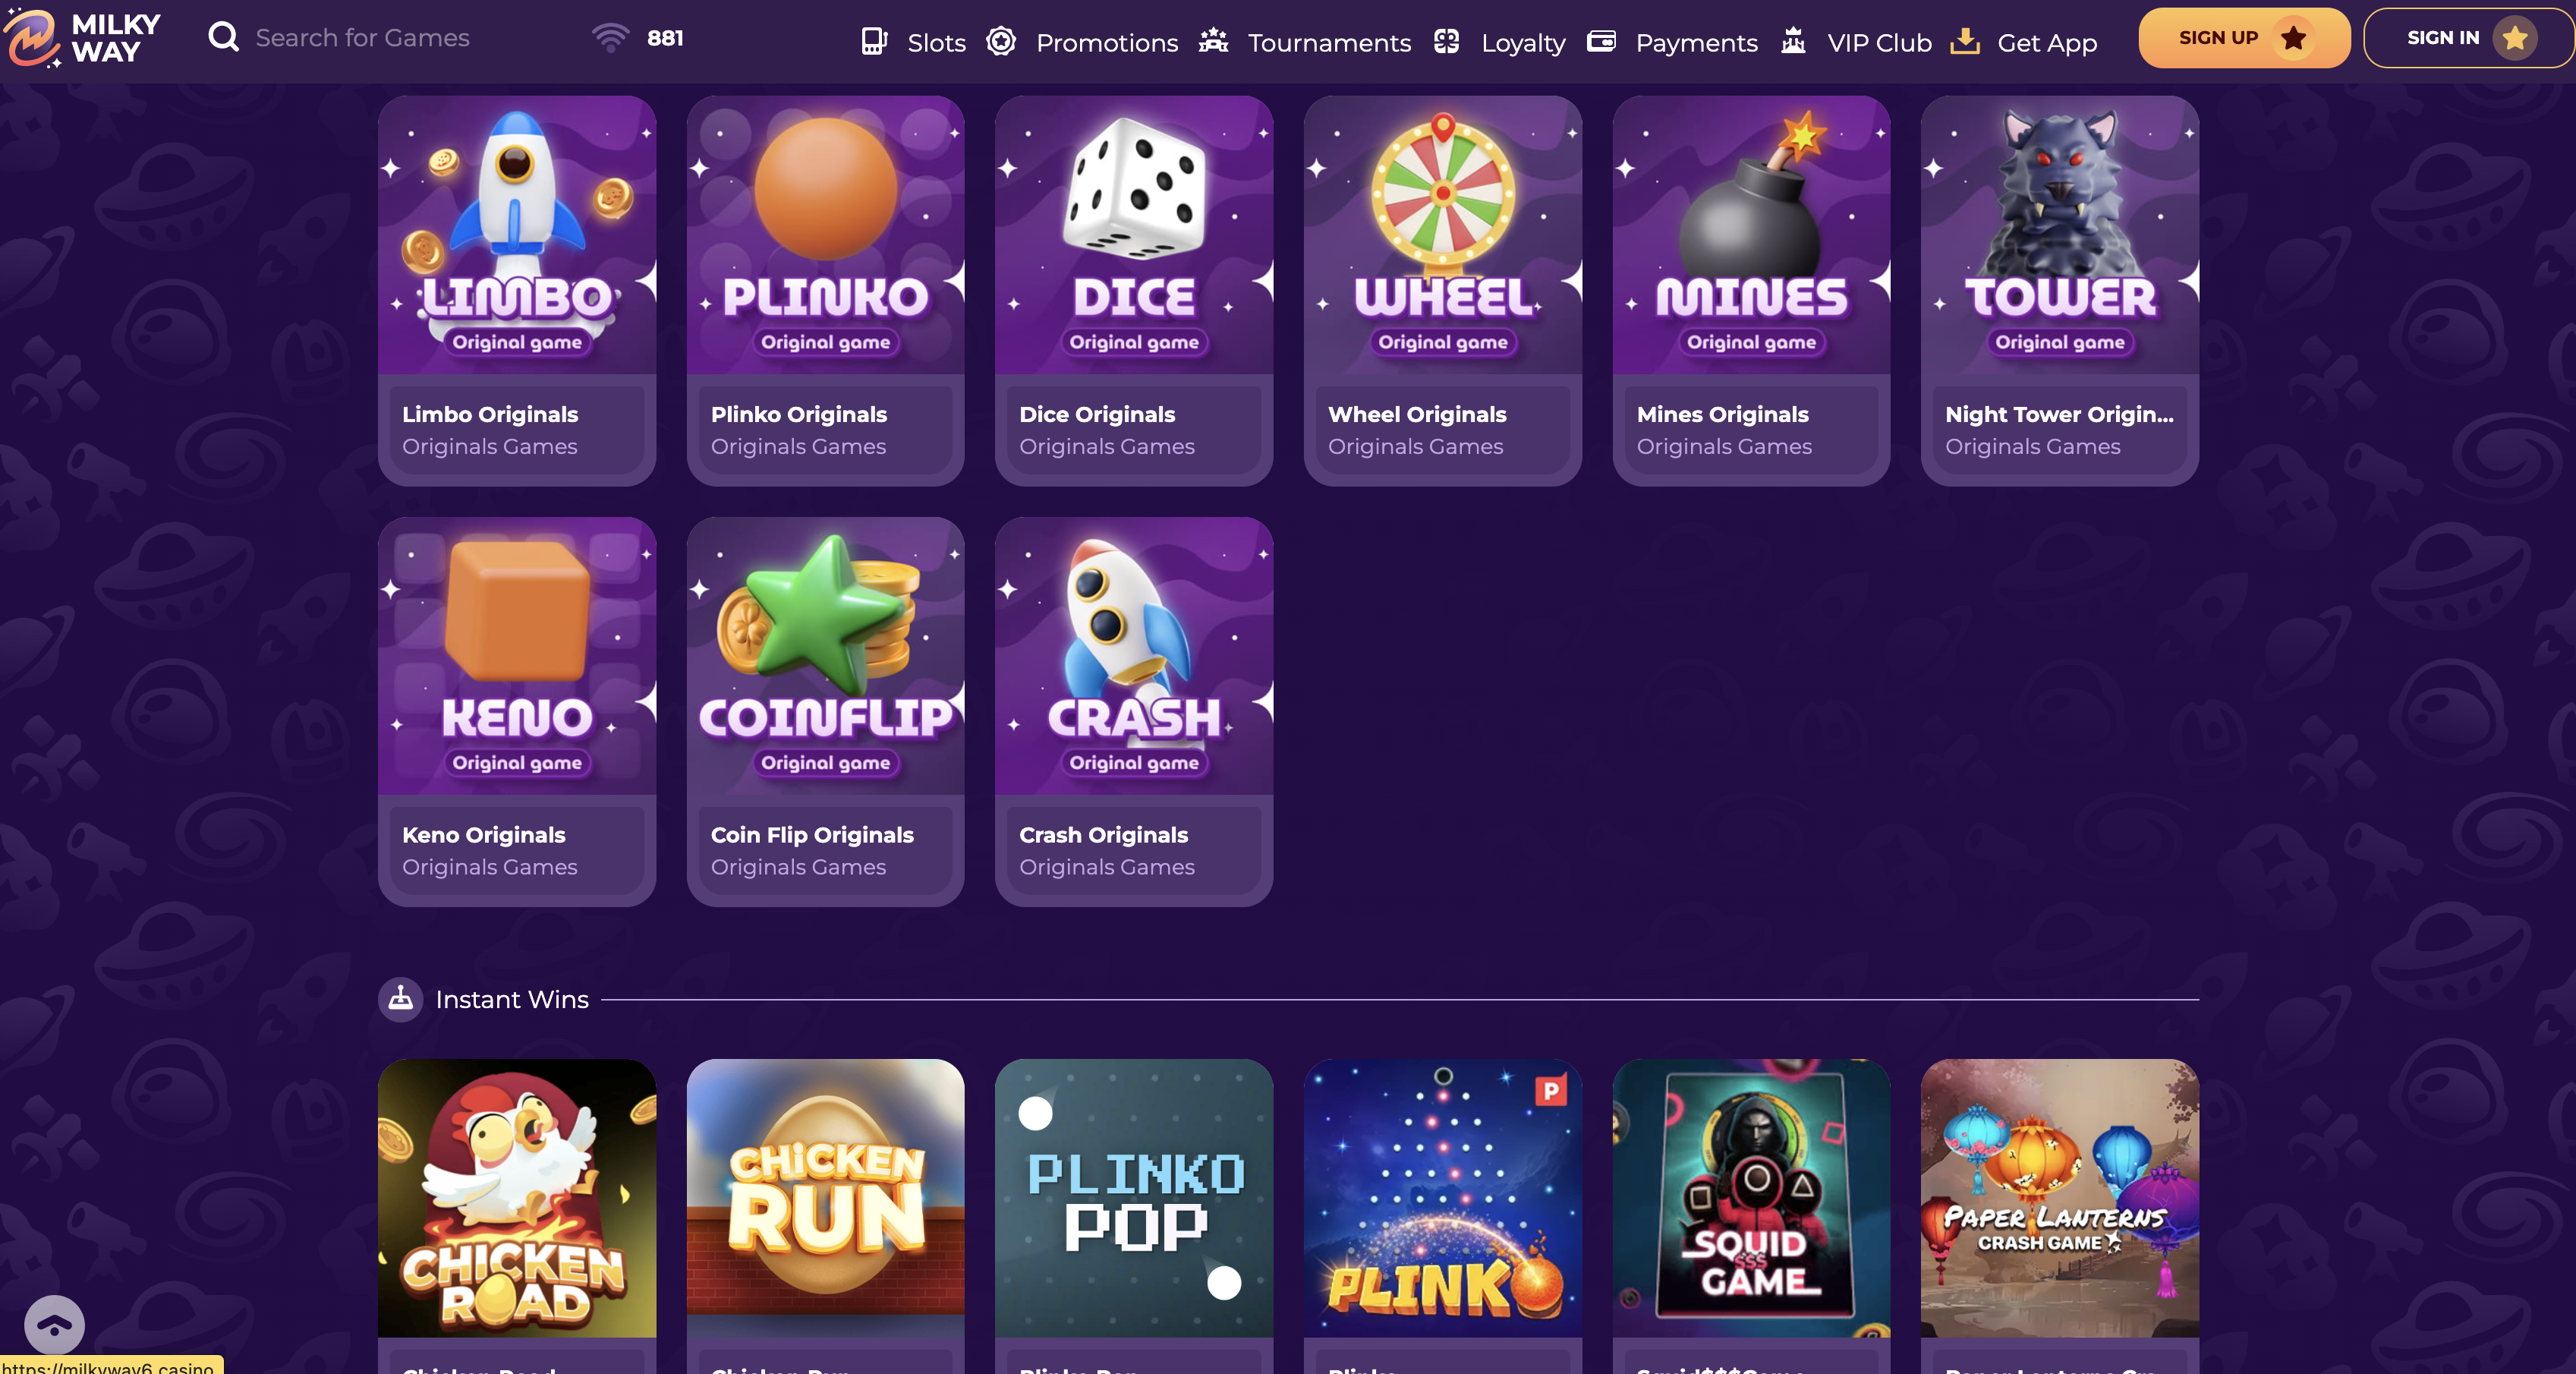The height and width of the screenshot is (1374, 2576).
Task: Select the Crash Originals title link
Action: (1103, 835)
